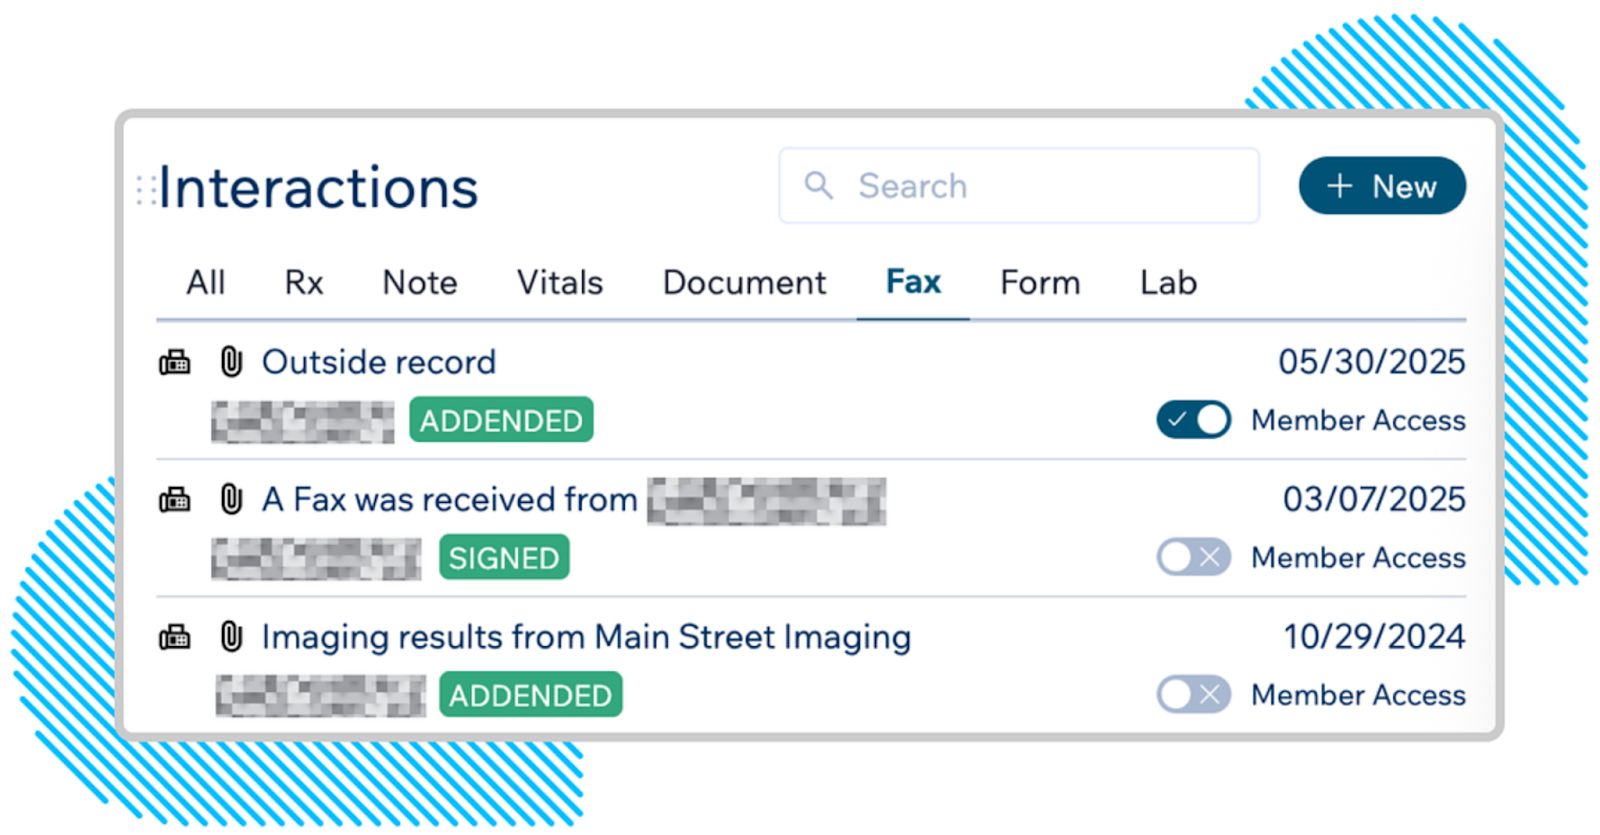Image resolution: width=1600 pixels, height=835 pixels.
Task: Grab the drag handle beside Interactions title
Action: tap(146, 189)
